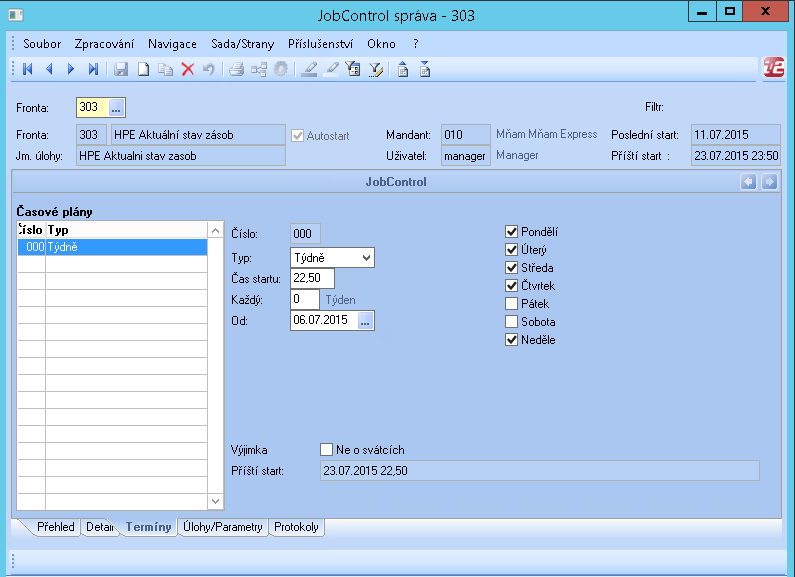Screen dimensions: 795x577
Task: Open the ? help menu
Action: tap(416, 44)
